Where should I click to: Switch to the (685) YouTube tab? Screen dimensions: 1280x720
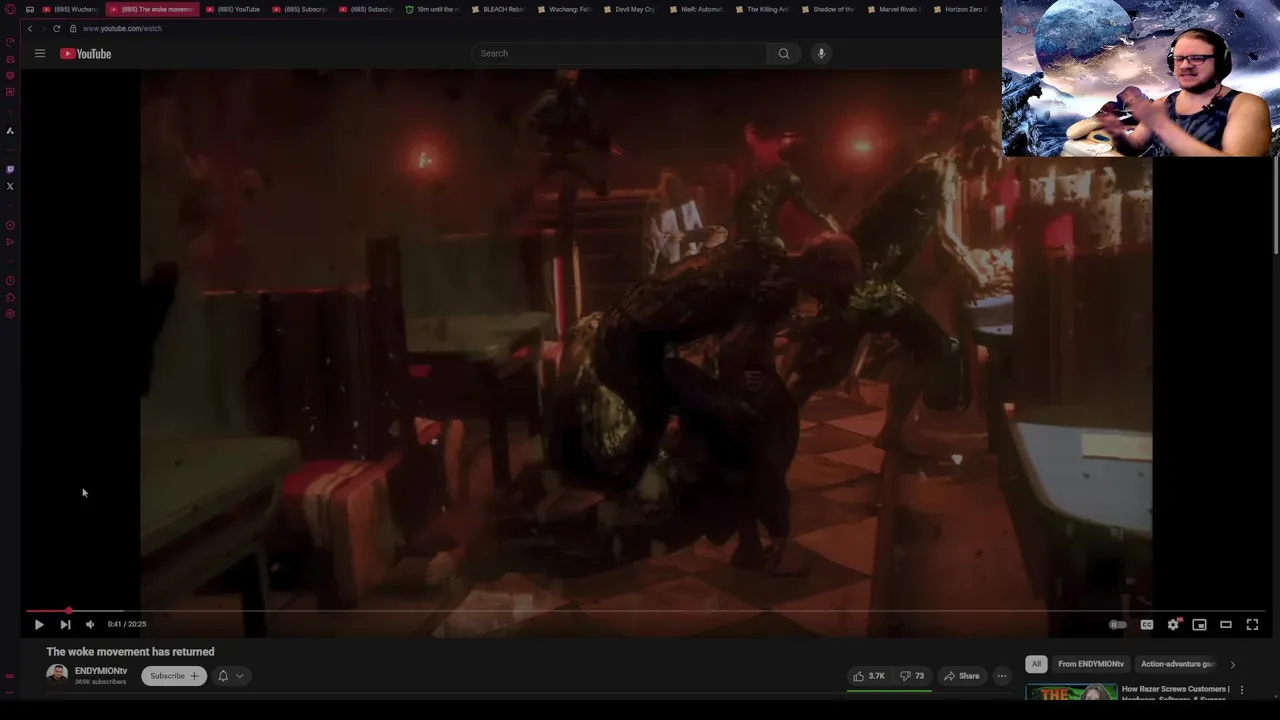pos(234,9)
